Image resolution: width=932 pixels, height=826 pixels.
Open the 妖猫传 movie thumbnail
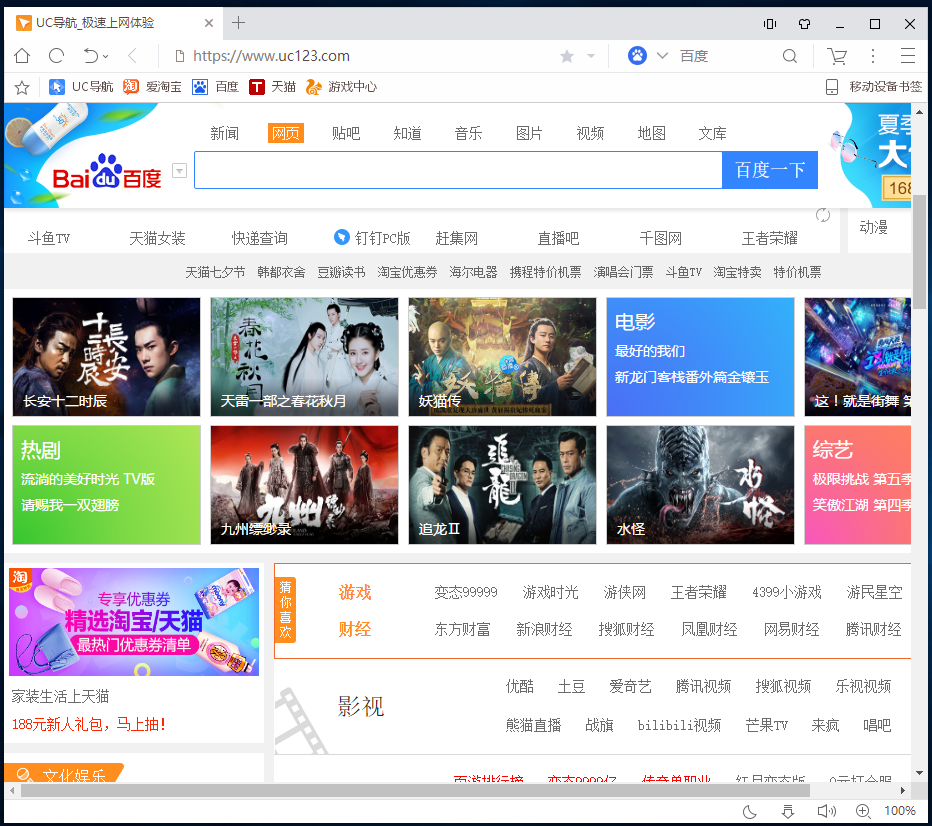pos(502,357)
